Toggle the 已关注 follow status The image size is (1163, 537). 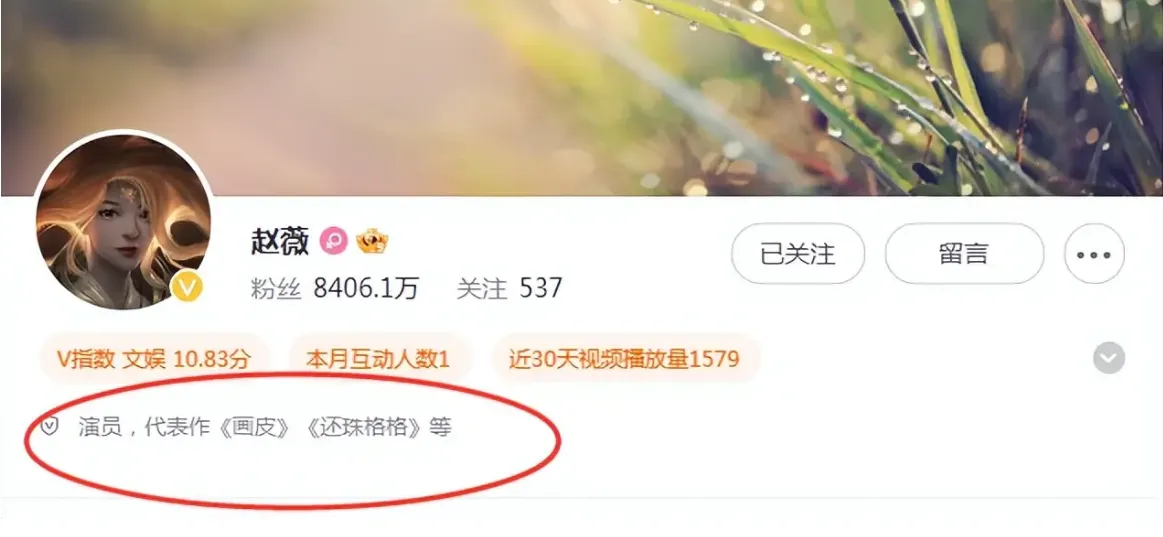point(798,254)
